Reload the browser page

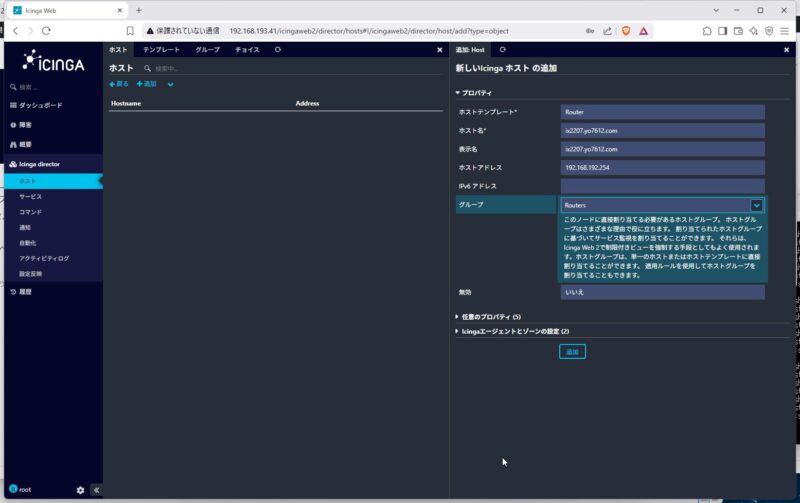click(46, 31)
